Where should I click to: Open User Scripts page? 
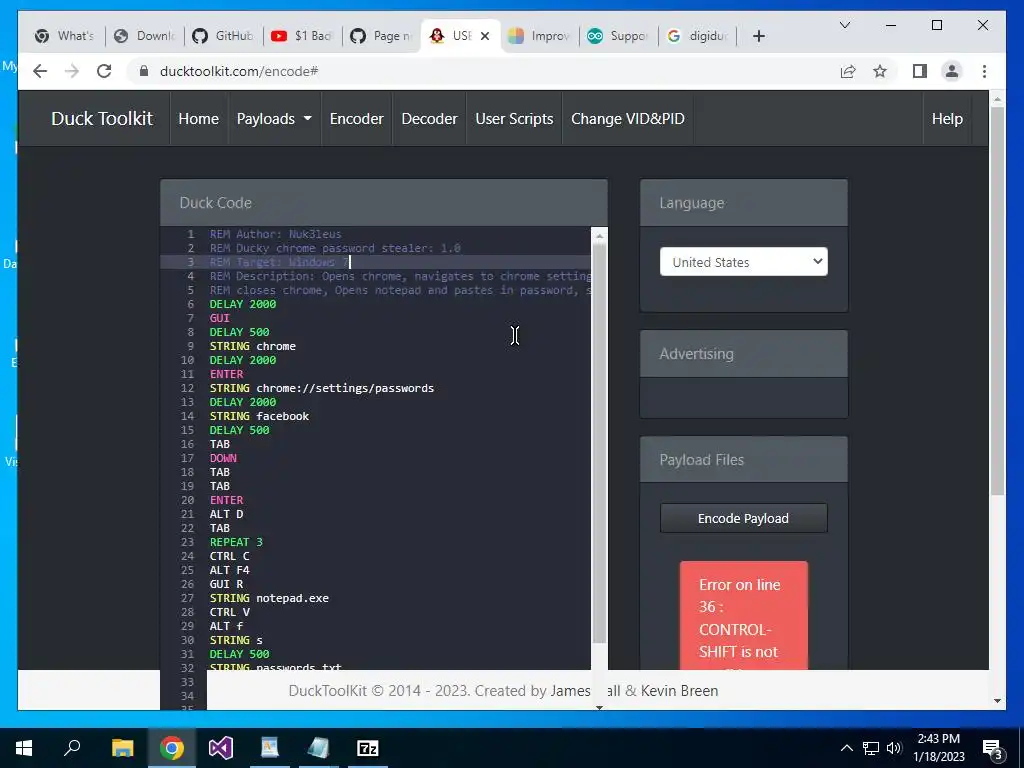click(x=514, y=119)
